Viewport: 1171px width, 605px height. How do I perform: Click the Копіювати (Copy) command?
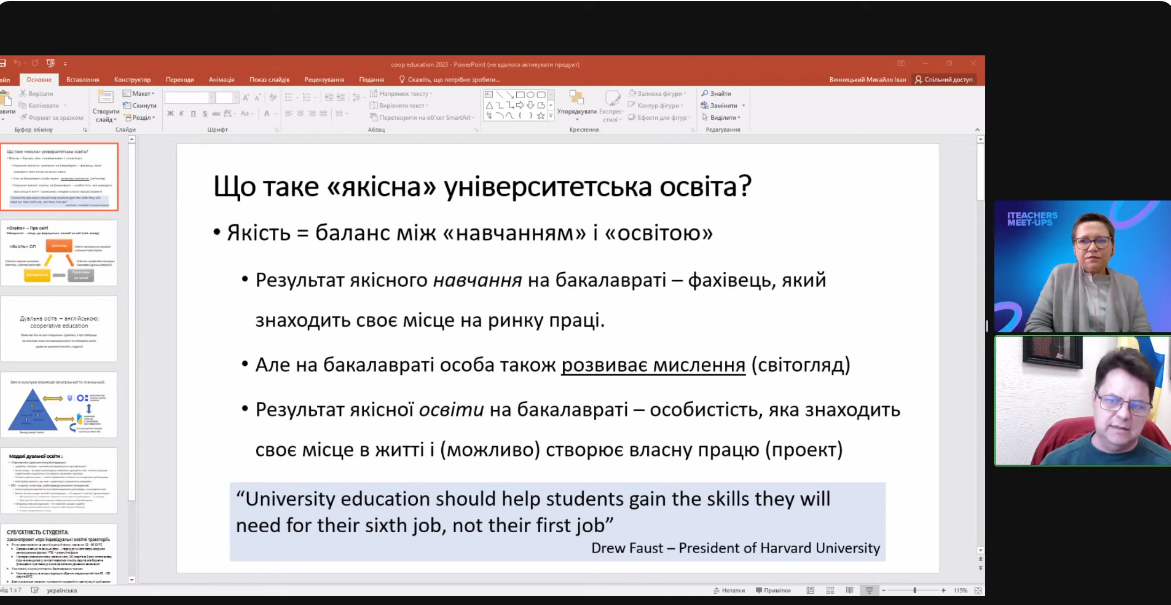pos(38,105)
